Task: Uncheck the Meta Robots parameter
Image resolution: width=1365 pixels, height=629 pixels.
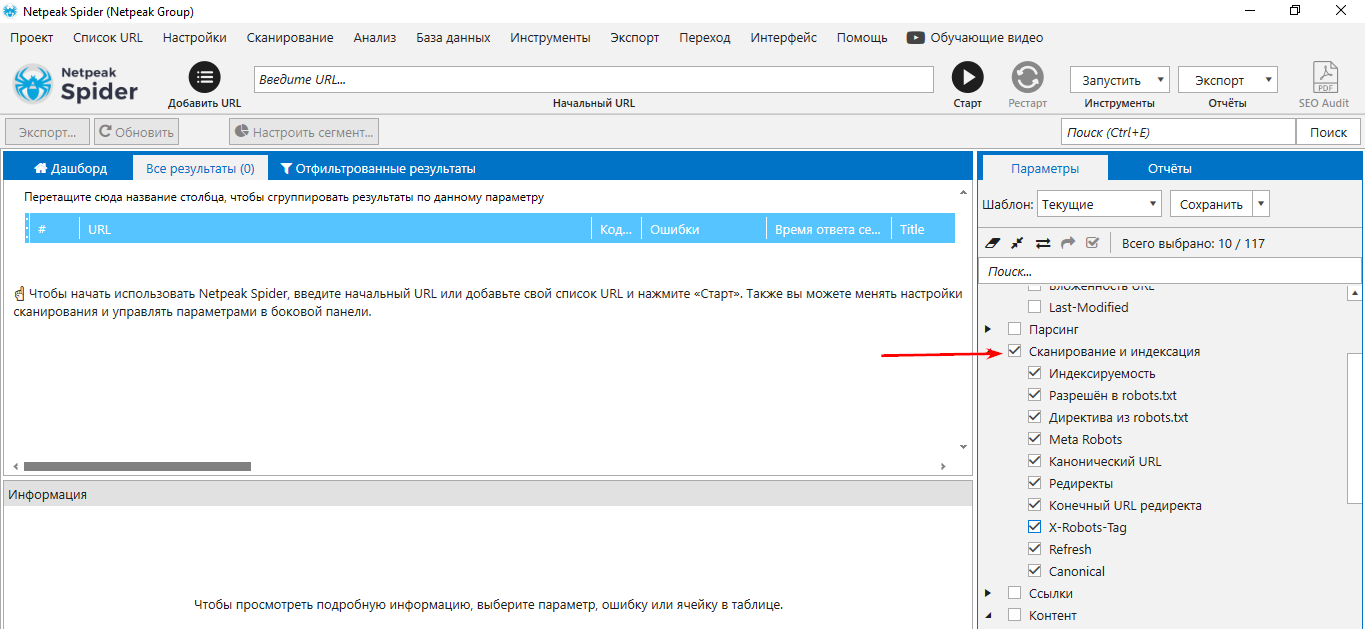Action: 1035,439
